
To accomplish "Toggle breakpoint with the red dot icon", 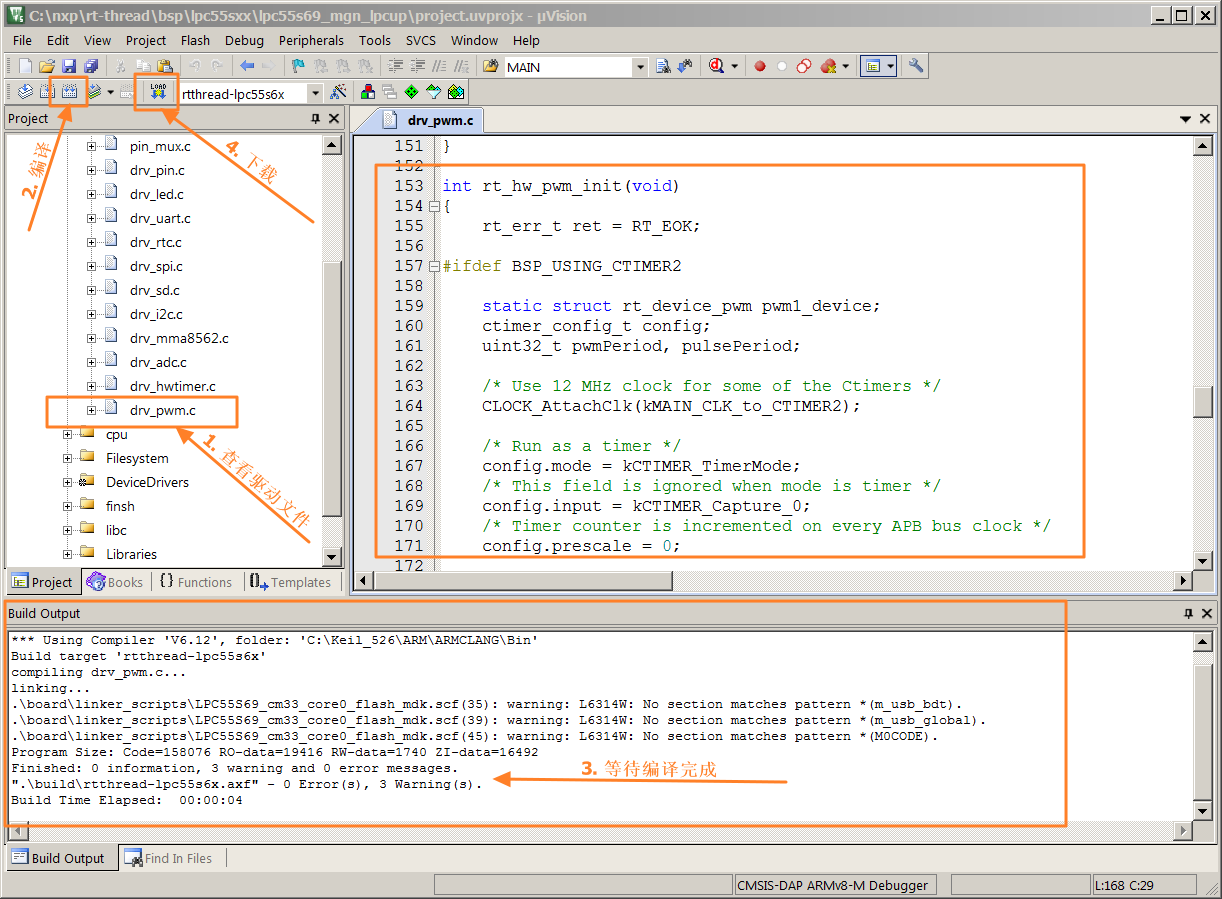I will click(760, 67).
